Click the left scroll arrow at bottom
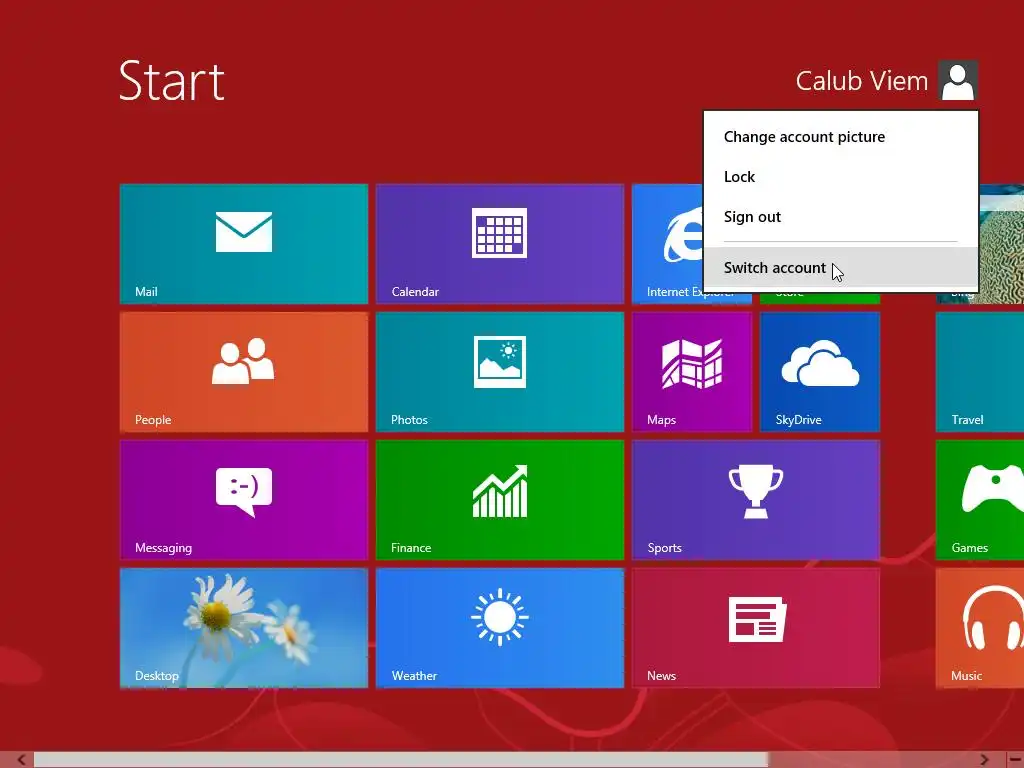The height and width of the screenshot is (768, 1024). point(20,760)
